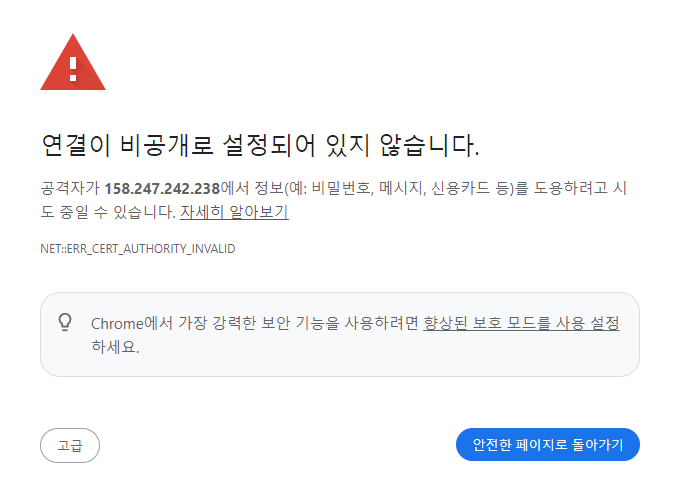
Task: Expand advanced options with 고급 button
Action: [70, 445]
